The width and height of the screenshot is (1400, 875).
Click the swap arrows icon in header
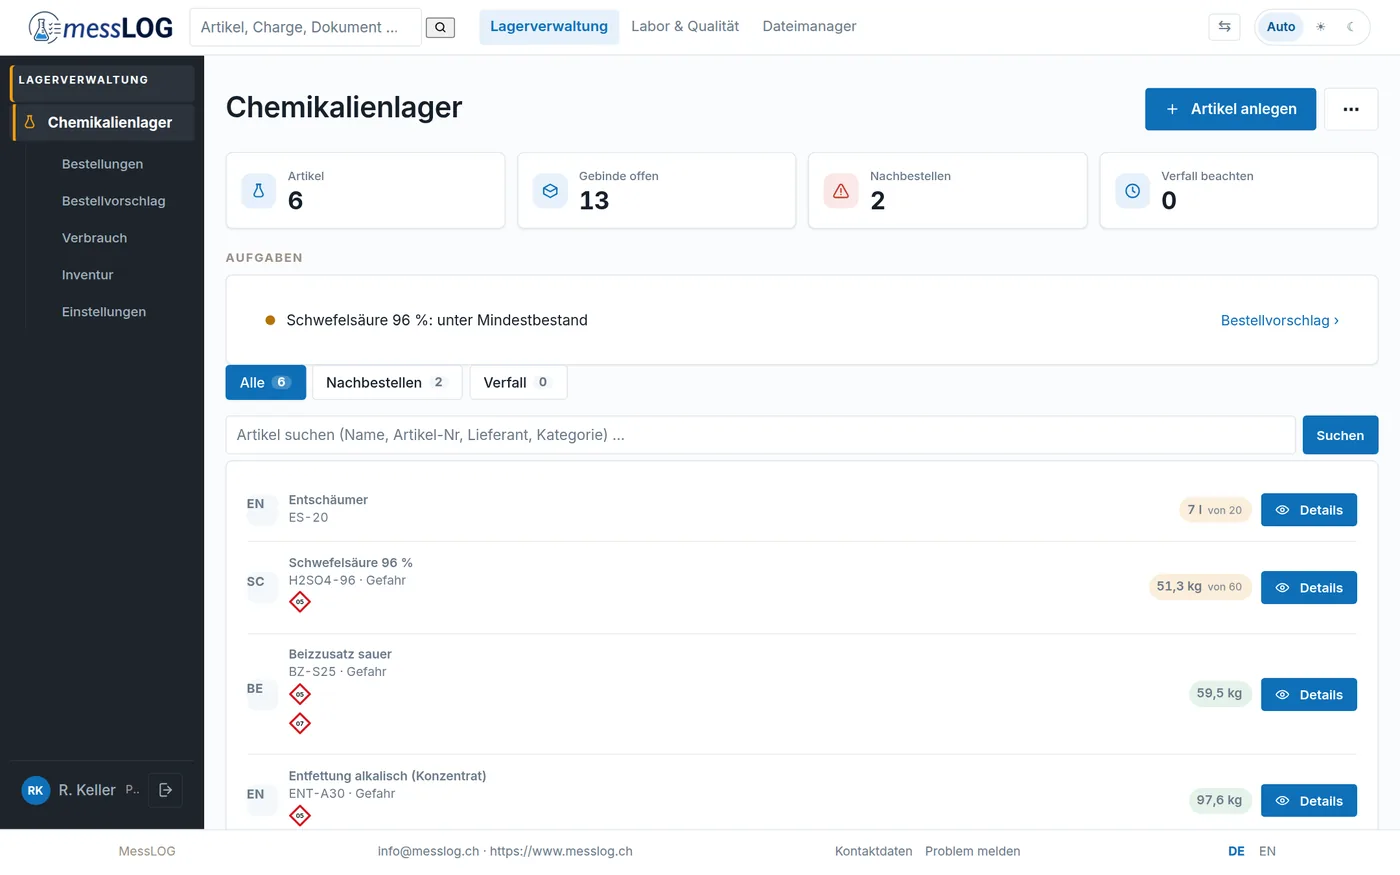pos(1224,27)
